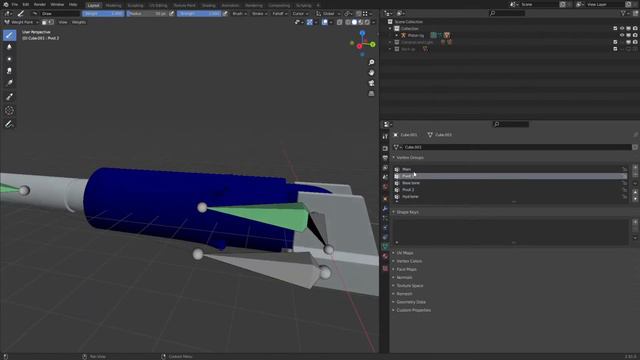This screenshot has height=360, width=640.
Task: Toggle lock on Main vertex group
Action: click(x=624, y=169)
